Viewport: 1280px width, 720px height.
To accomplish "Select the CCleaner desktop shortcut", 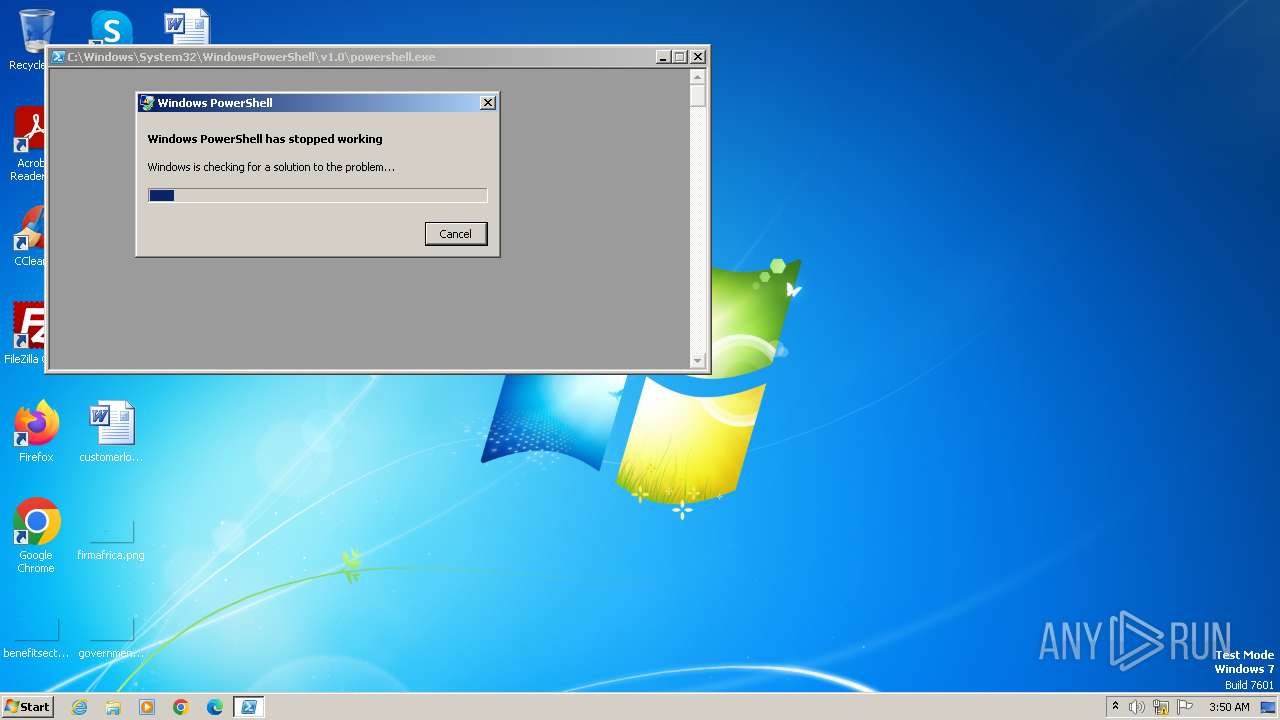I will coord(29,237).
